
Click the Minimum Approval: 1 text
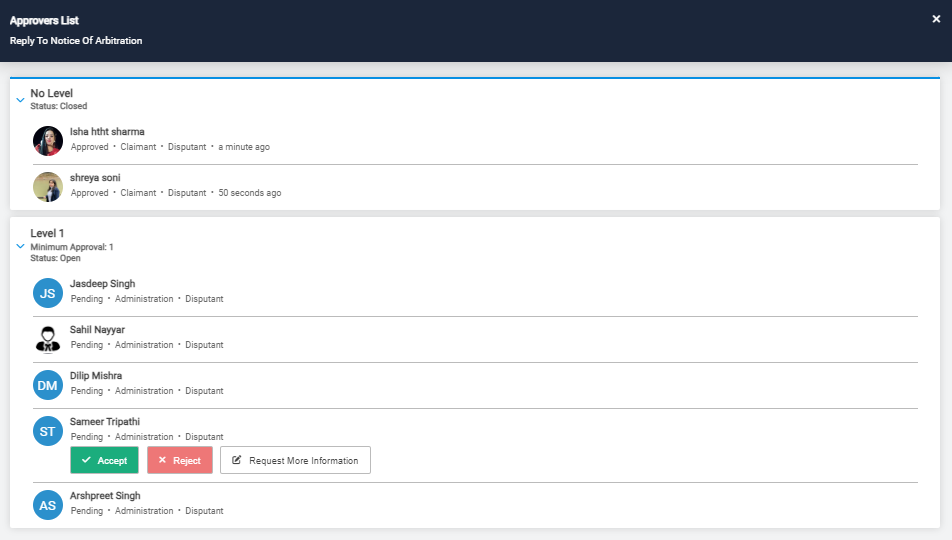point(72,247)
